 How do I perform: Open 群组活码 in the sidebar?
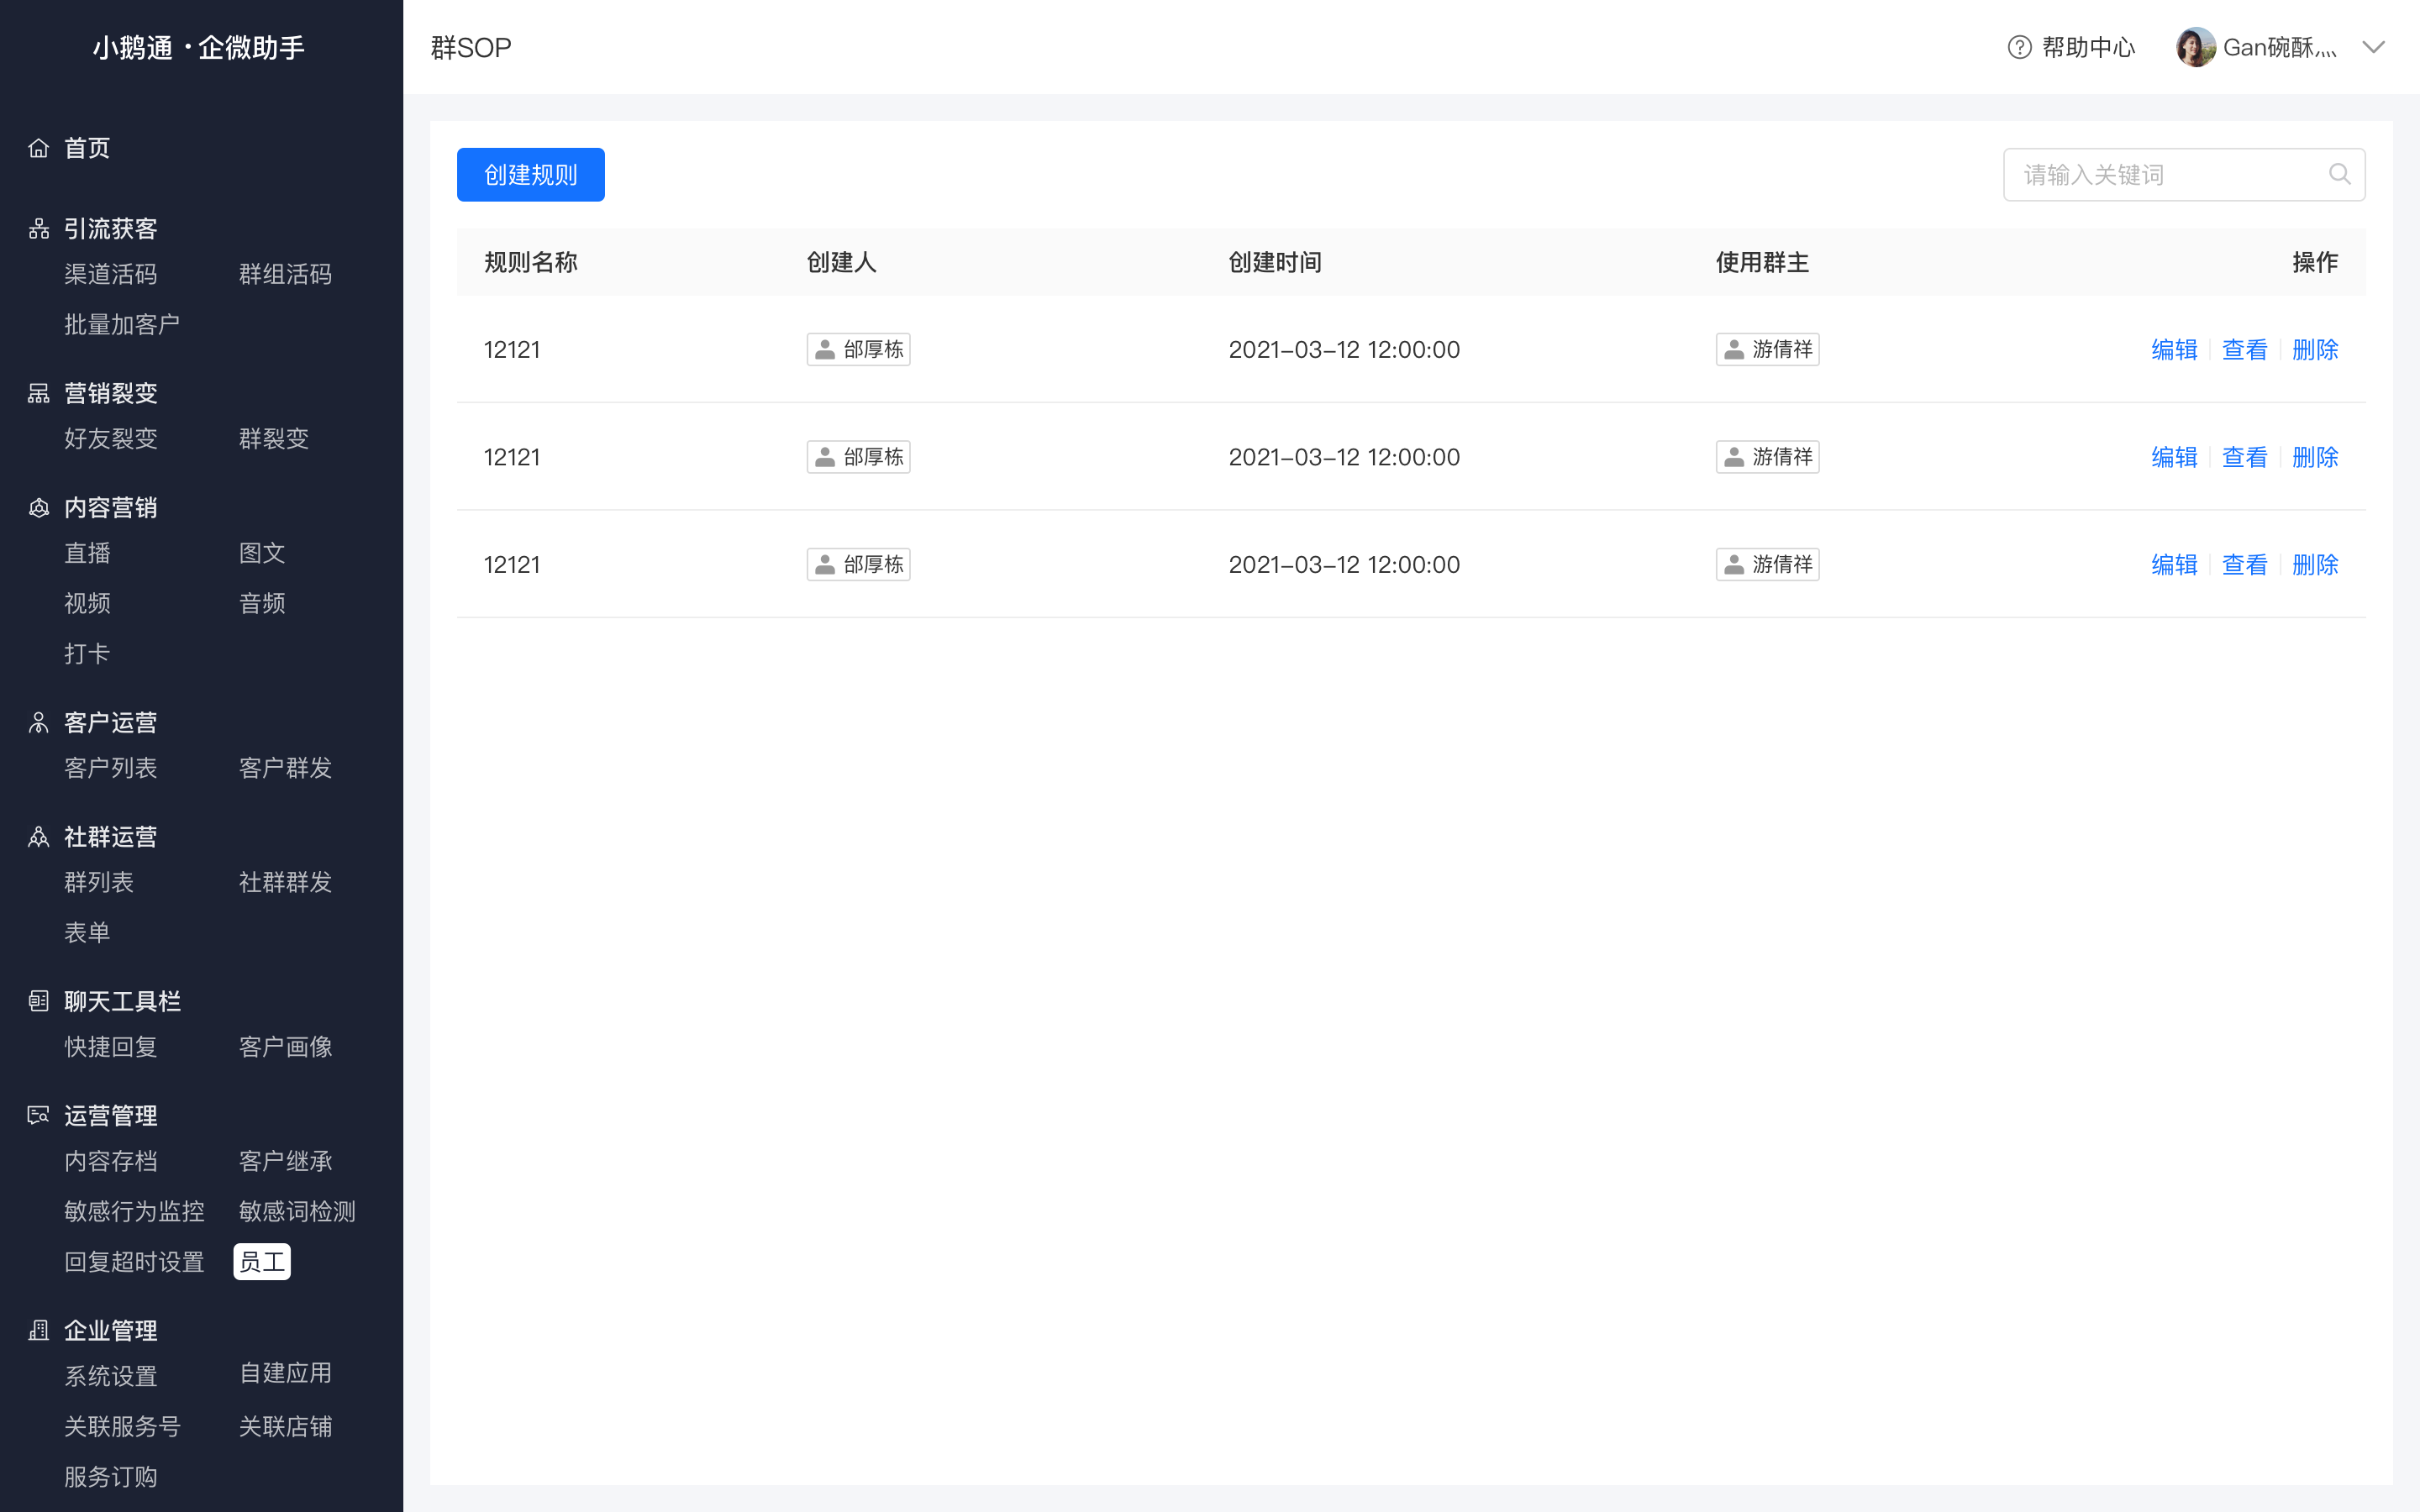point(285,274)
